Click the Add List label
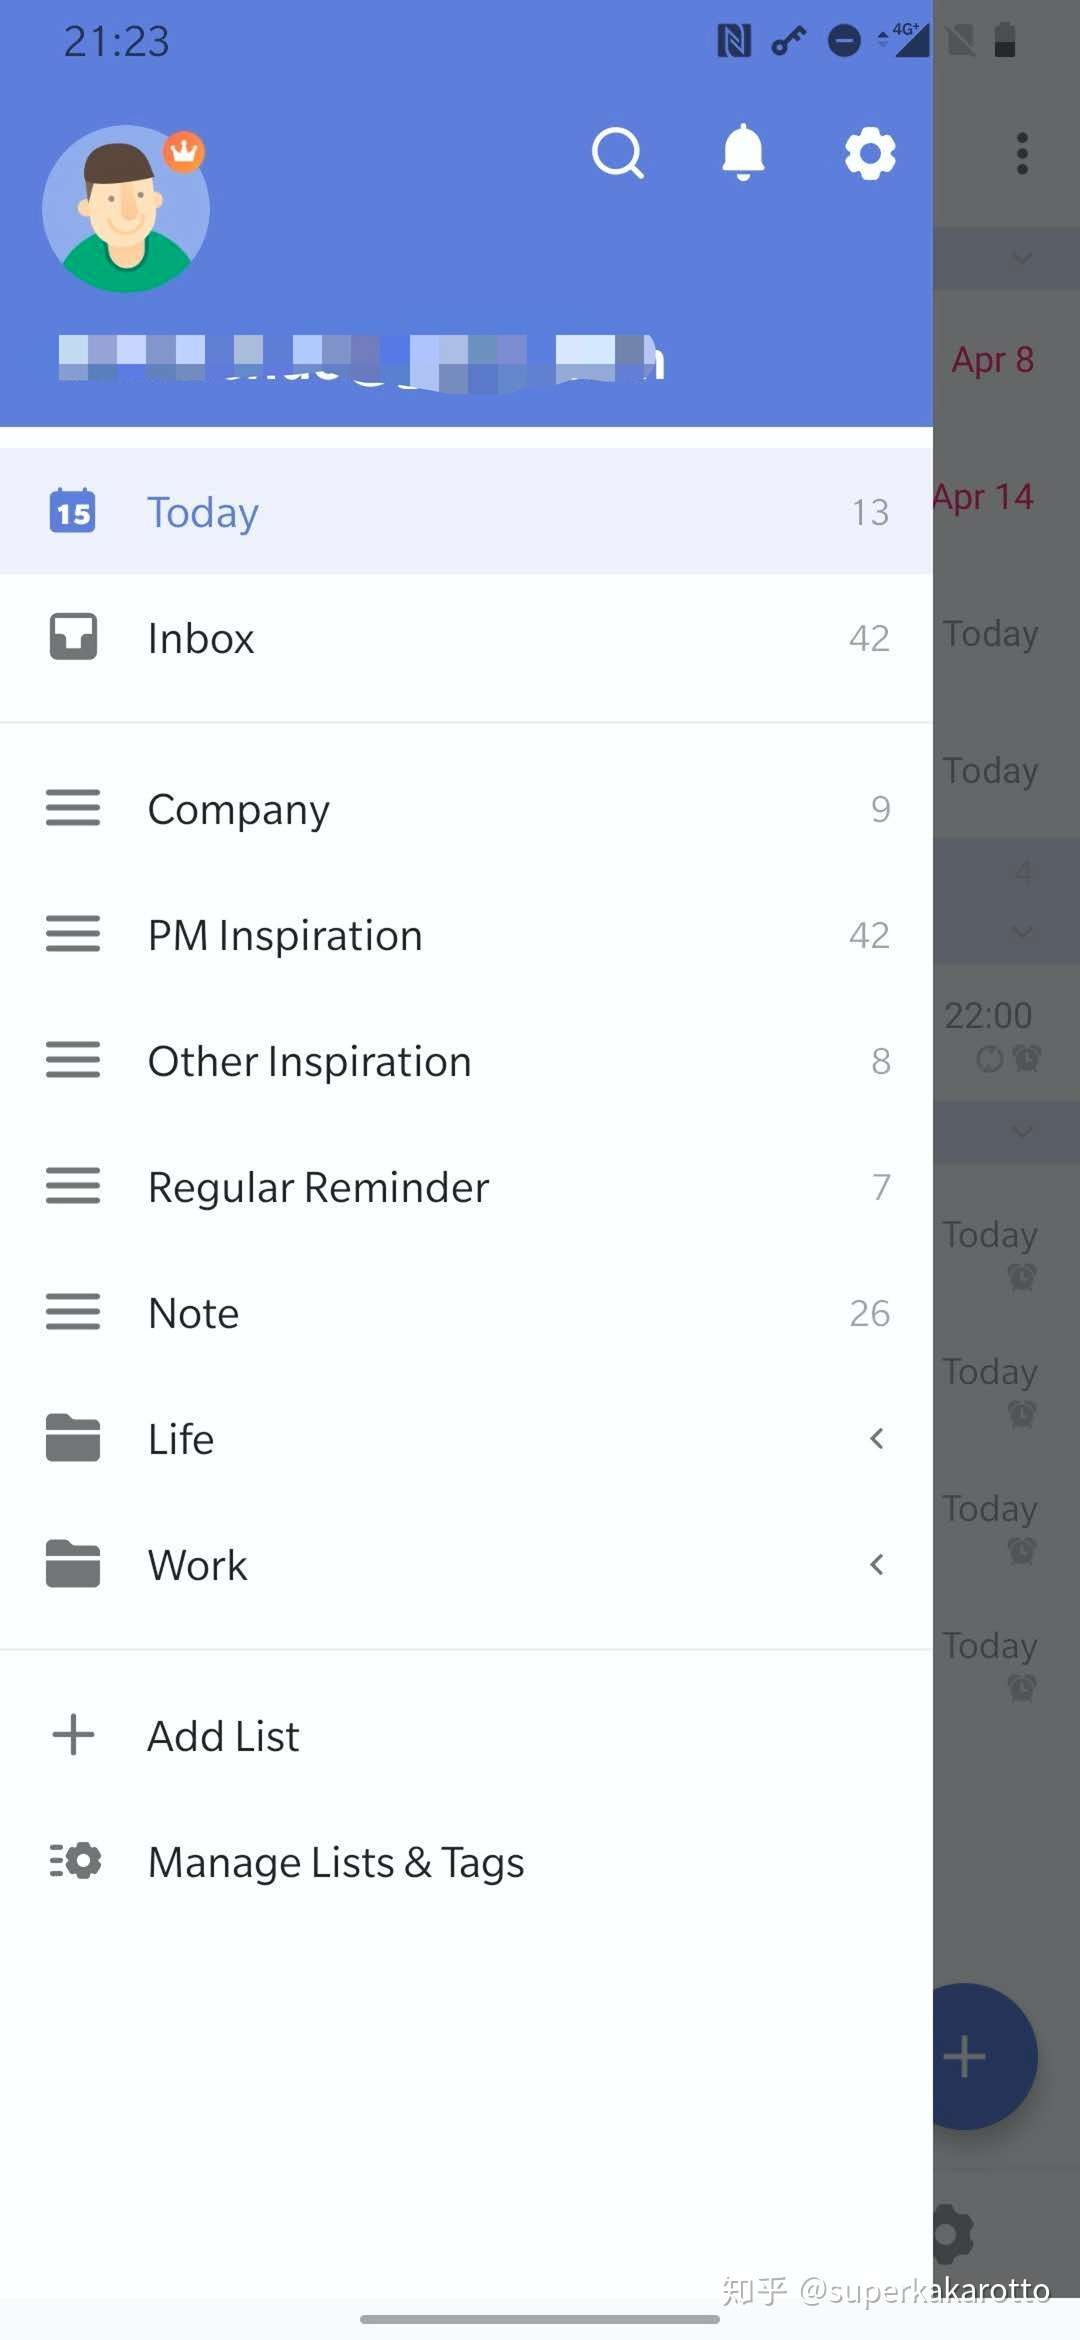Image resolution: width=1080 pixels, height=2340 pixels. pos(223,1736)
